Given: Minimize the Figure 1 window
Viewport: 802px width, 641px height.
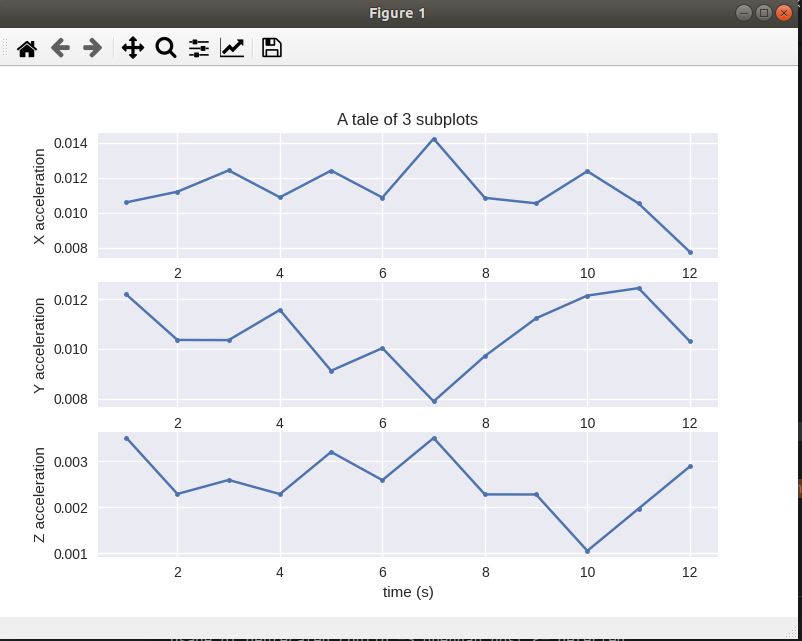Looking at the screenshot, I should (744, 13).
